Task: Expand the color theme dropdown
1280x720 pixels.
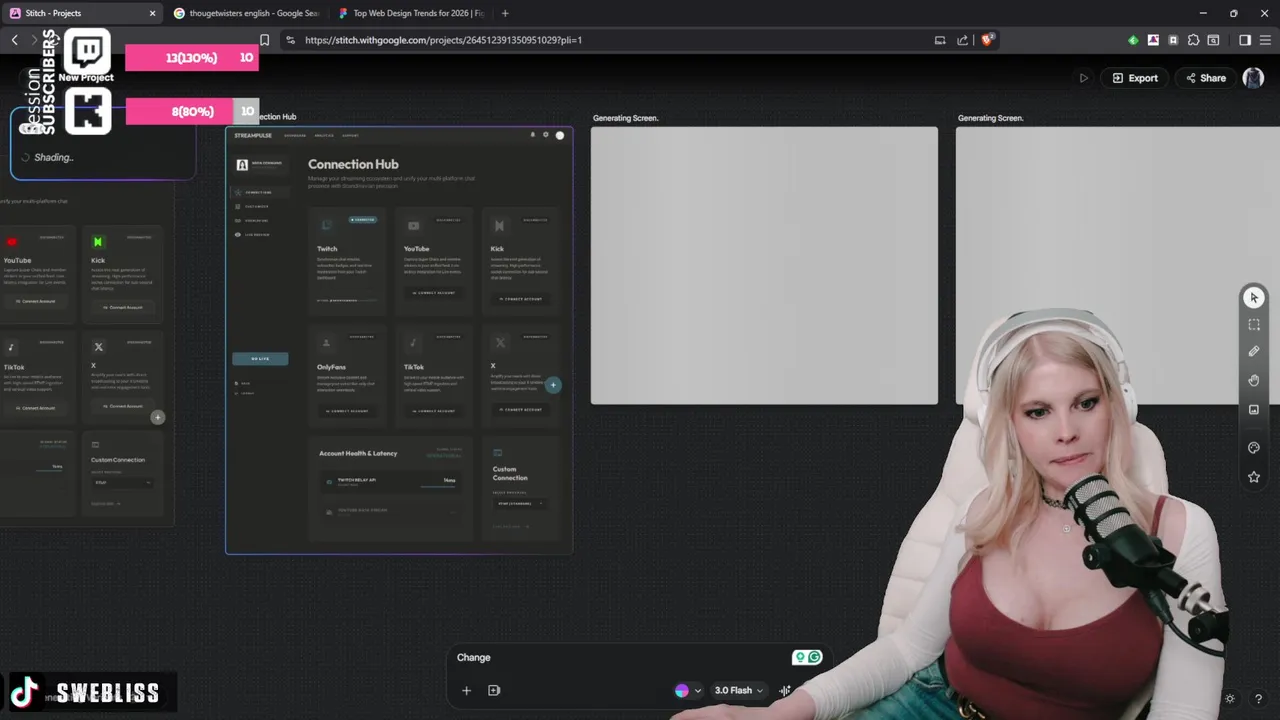Action: 688,690
